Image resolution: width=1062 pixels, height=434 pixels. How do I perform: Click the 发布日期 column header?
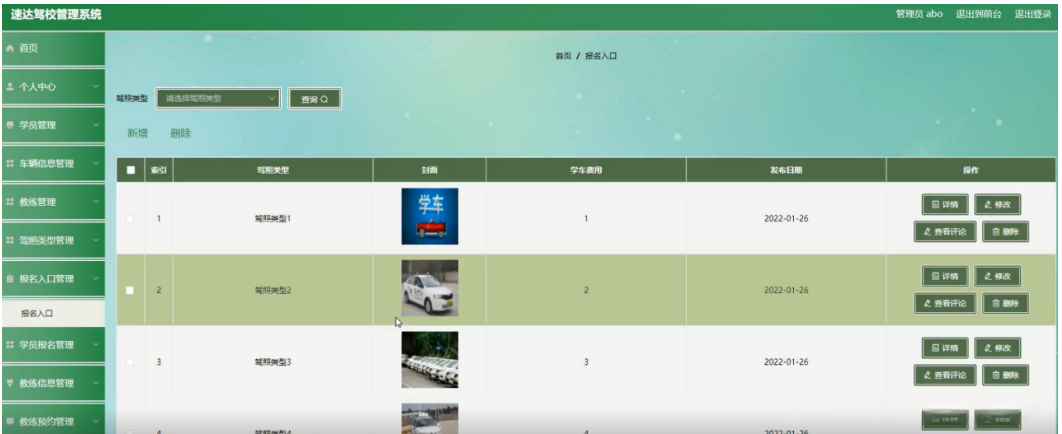(x=786, y=171)
